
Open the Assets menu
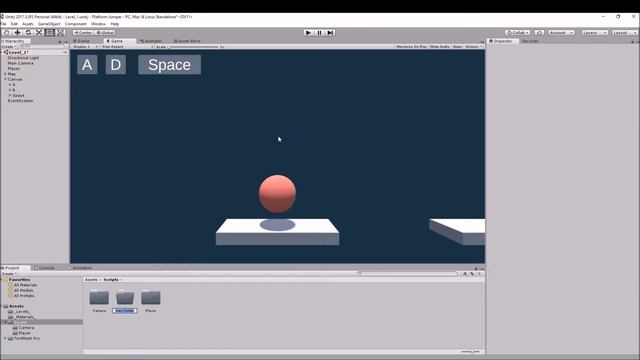pyautogui.click(x=28, y=24)
